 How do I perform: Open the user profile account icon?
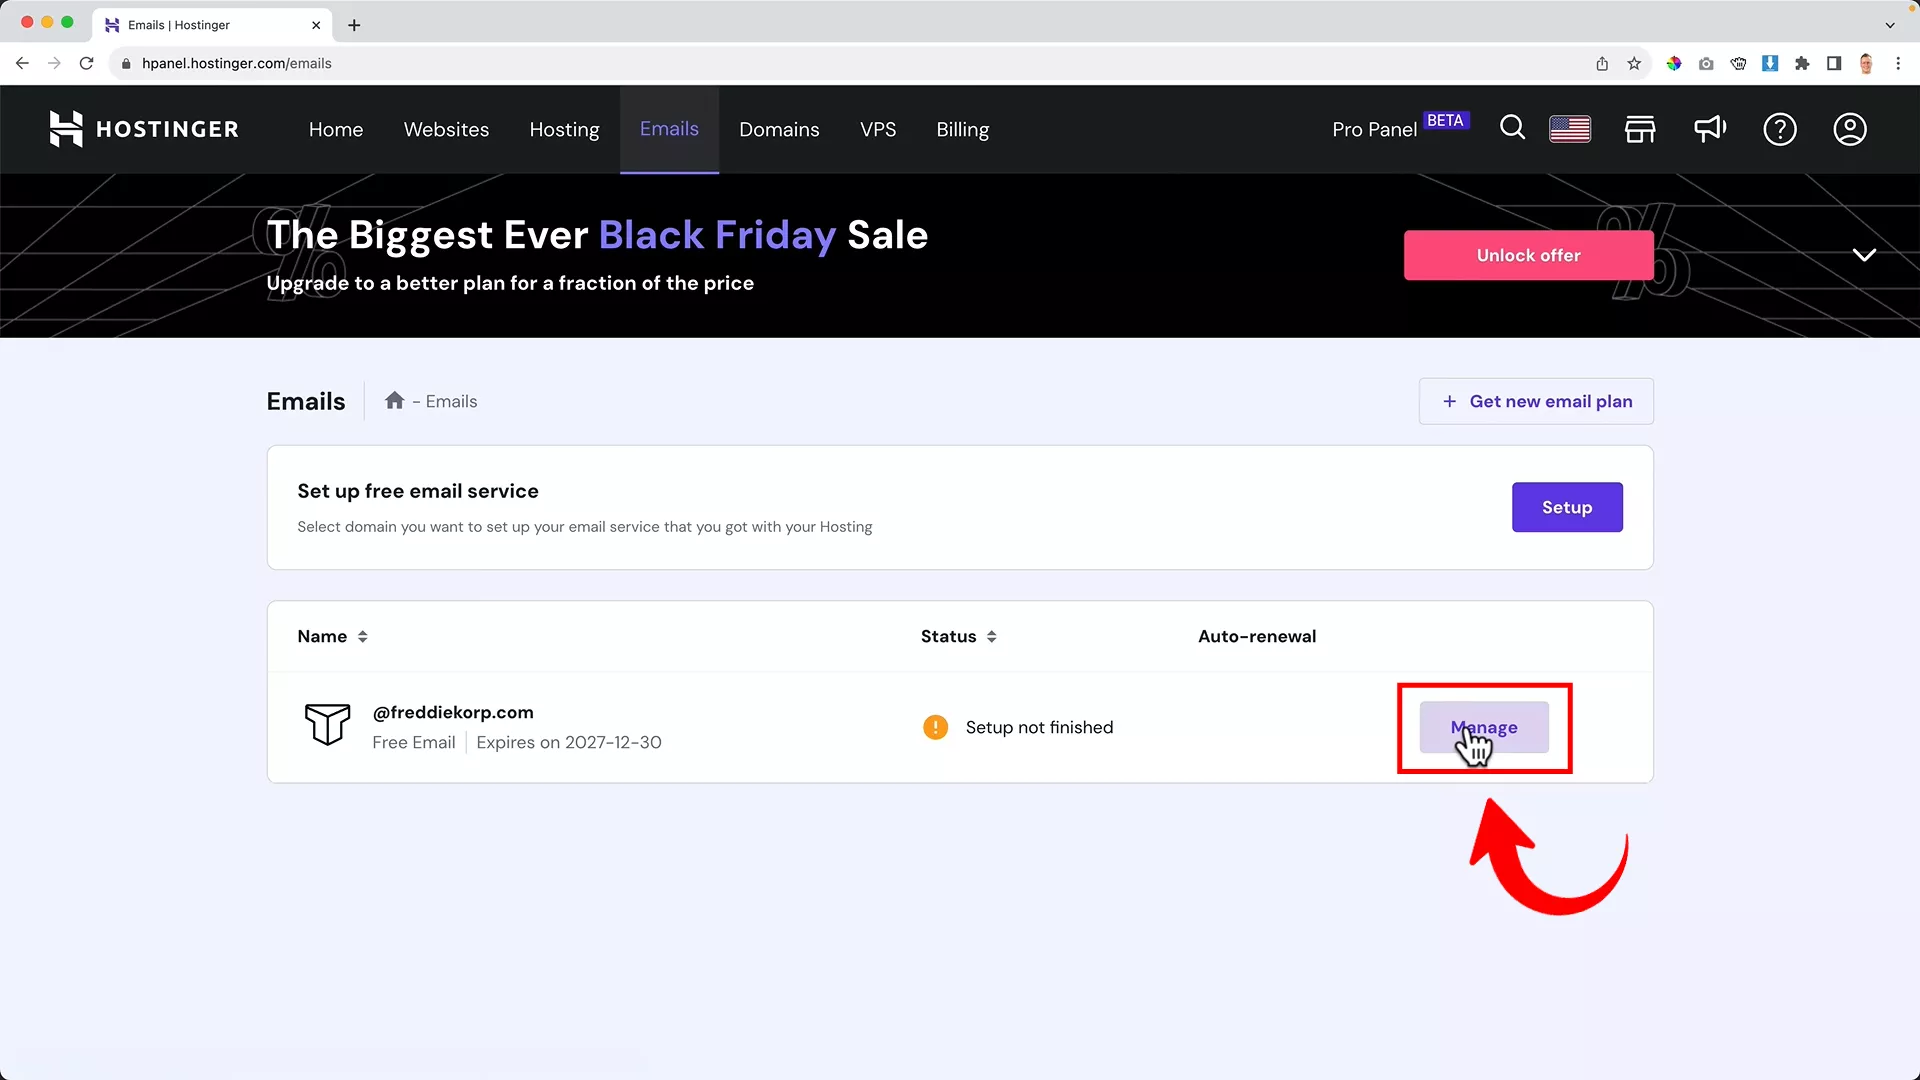[x=1850, y=129]
